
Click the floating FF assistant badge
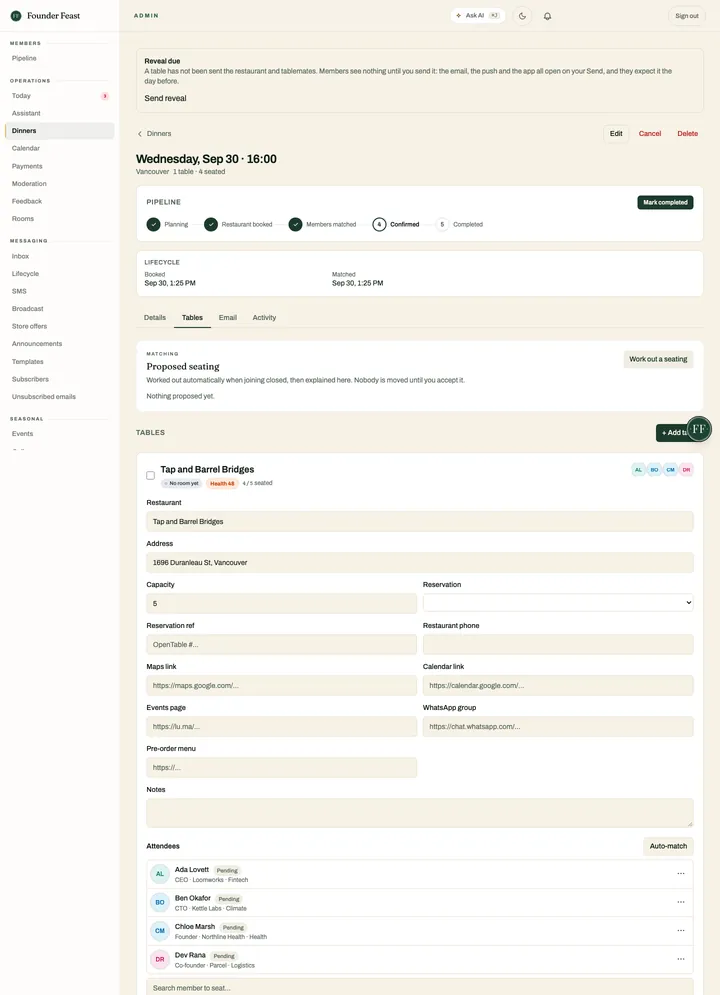pos(699,429)
